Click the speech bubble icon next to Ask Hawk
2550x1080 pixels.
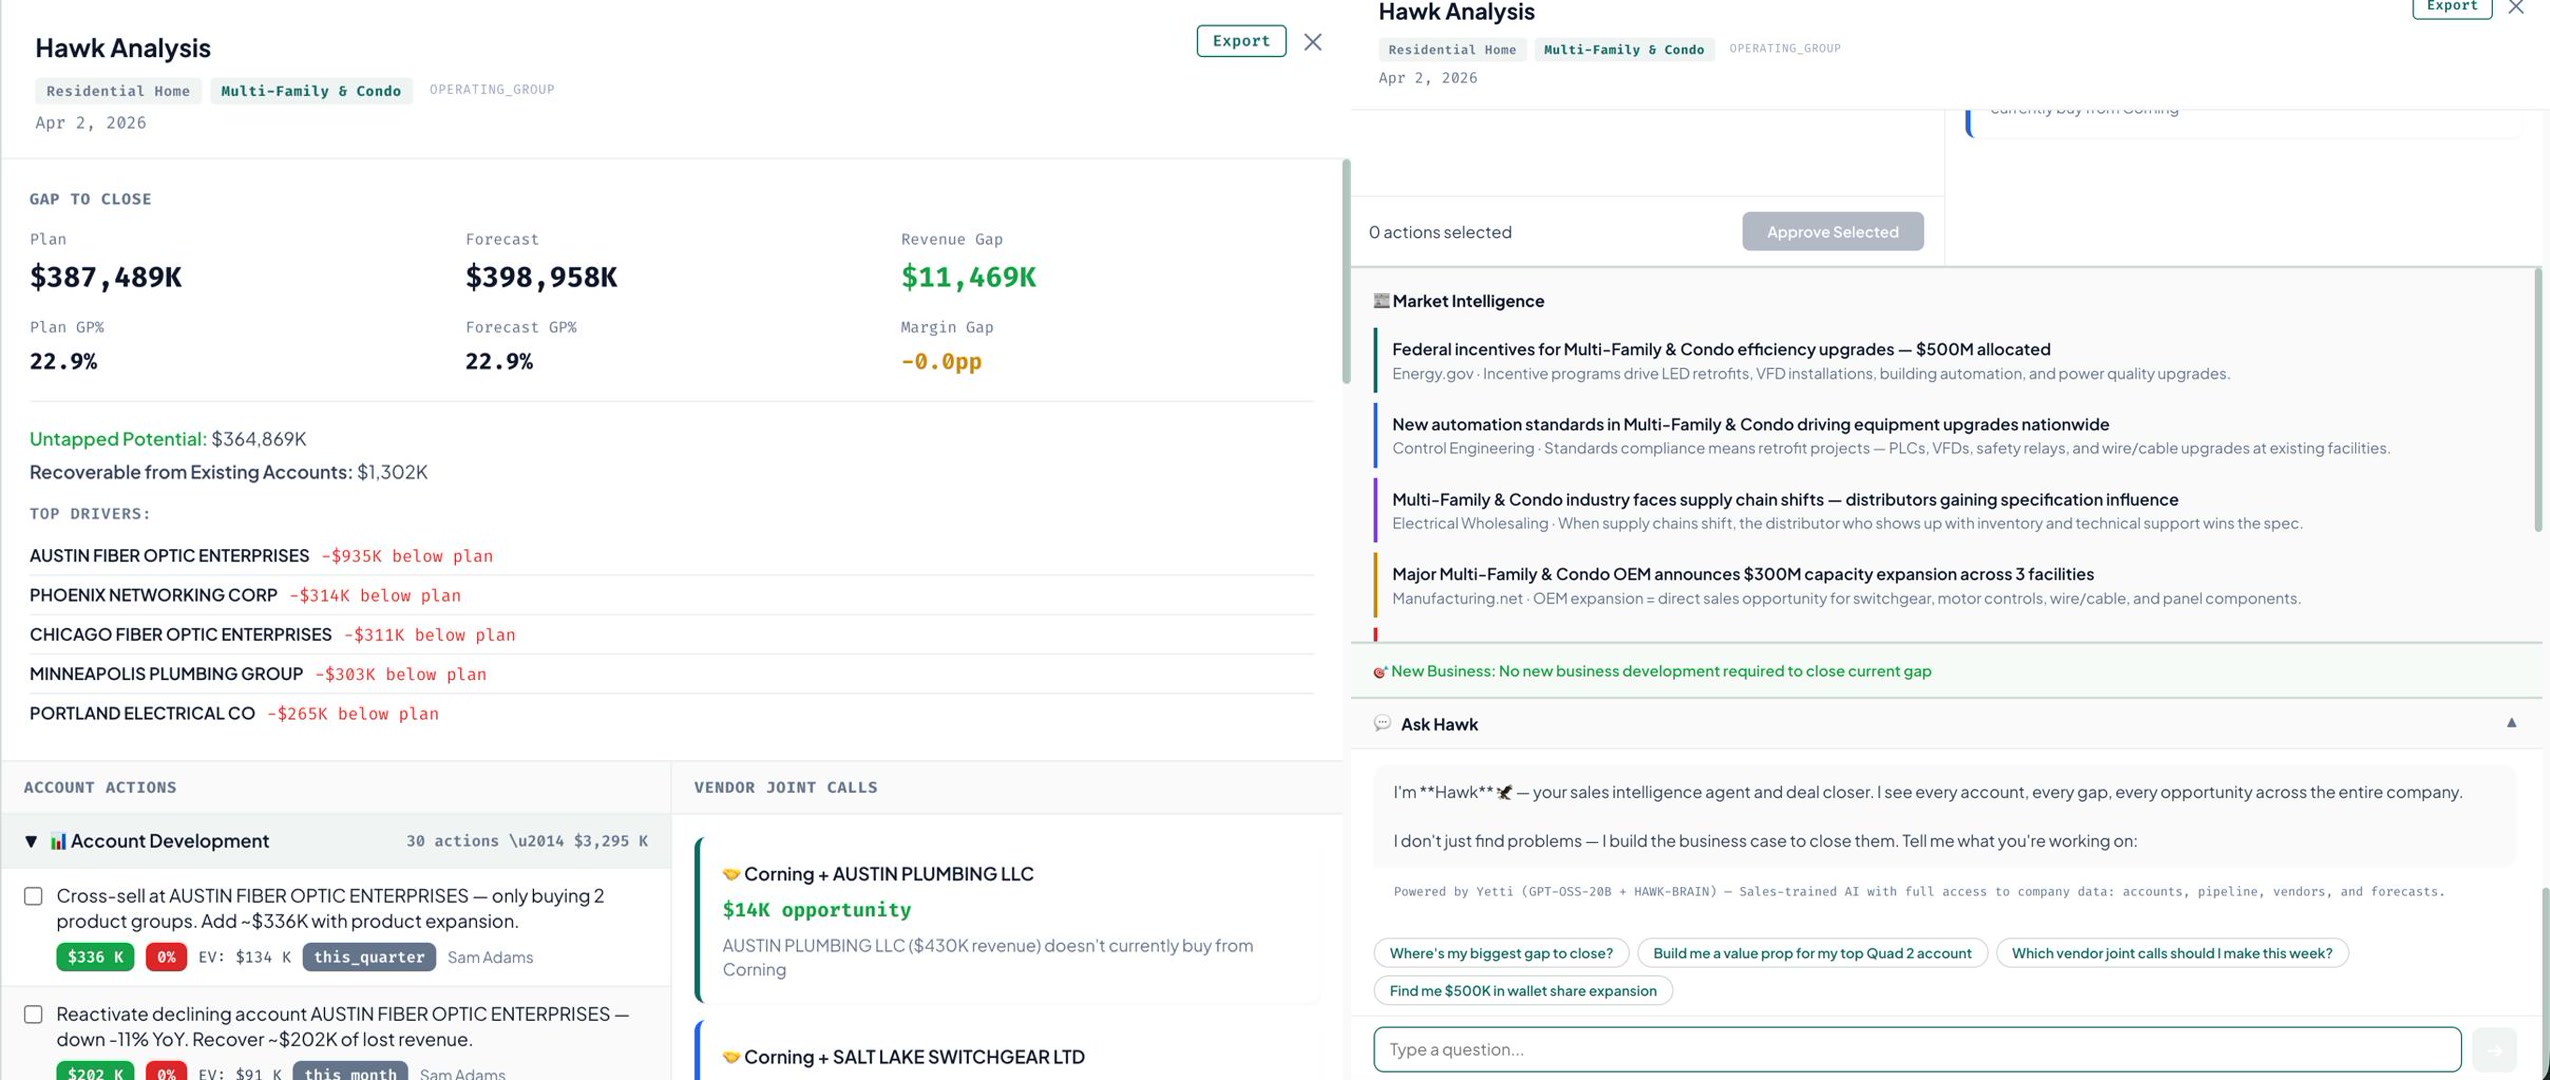point(1382,723)
